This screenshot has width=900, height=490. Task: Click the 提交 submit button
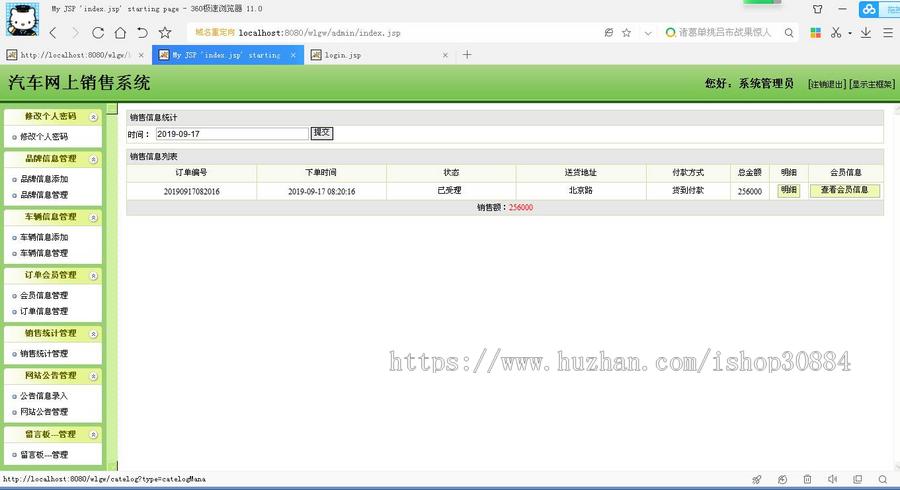tap(321, 133)
